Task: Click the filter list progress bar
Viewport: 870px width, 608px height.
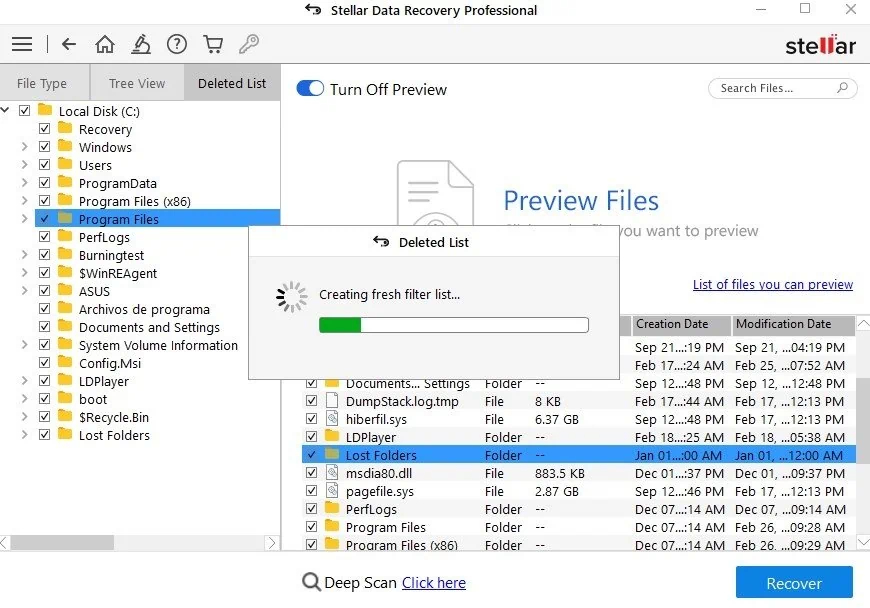Action: click(x=453, y=324)
